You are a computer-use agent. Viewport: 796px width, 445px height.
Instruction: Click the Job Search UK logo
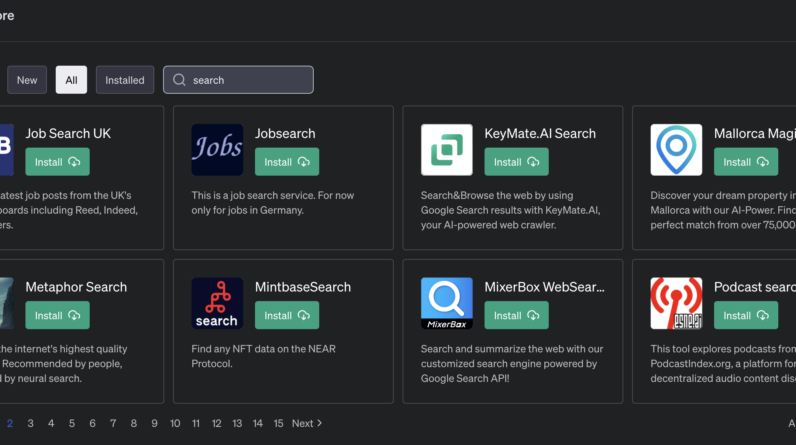(7, 150)
